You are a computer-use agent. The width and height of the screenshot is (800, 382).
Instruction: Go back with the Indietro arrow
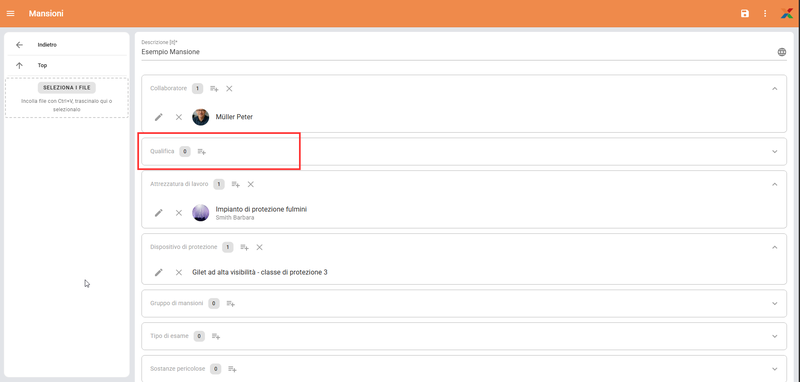[19, 45]
